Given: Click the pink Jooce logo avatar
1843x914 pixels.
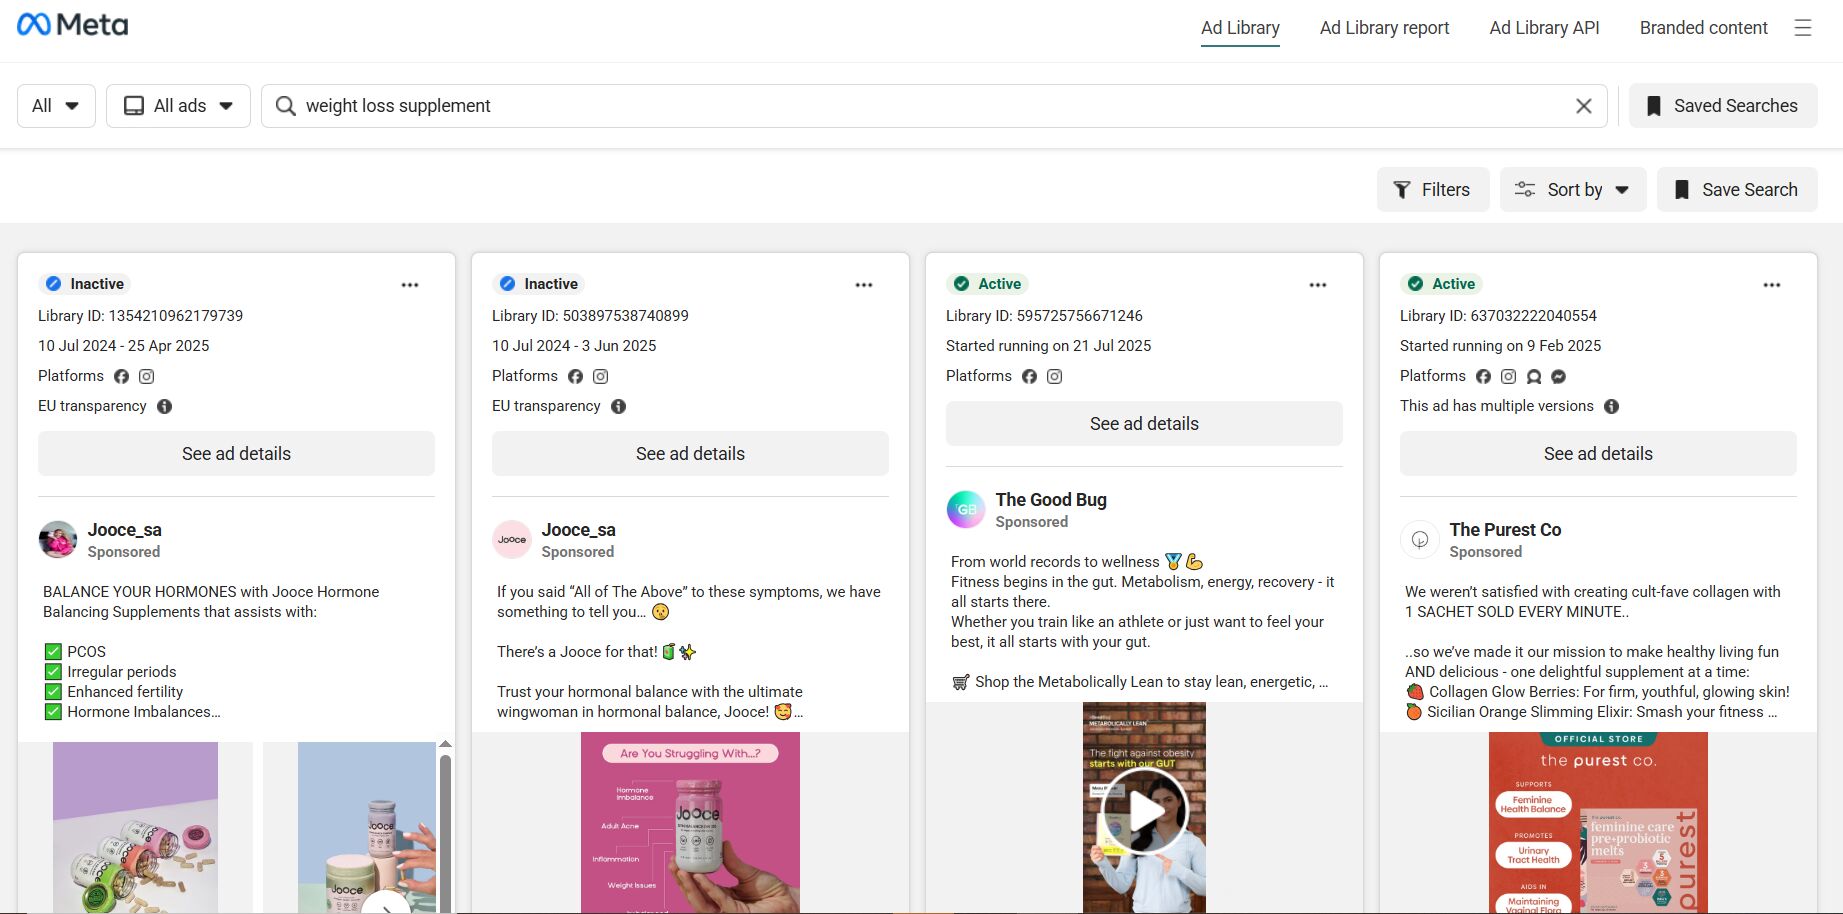Looking at the screenshot, I should tap(512, 540).
